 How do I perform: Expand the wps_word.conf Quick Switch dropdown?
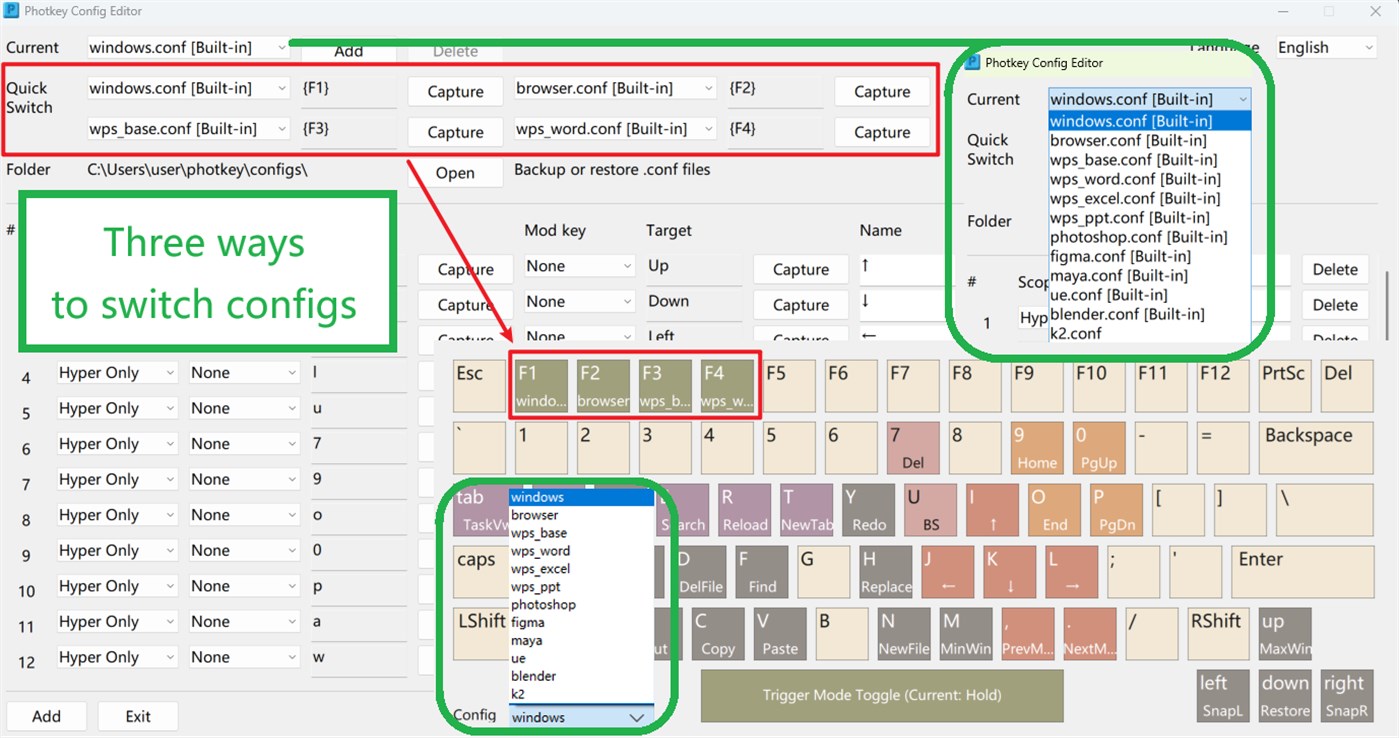click(615, 128)
